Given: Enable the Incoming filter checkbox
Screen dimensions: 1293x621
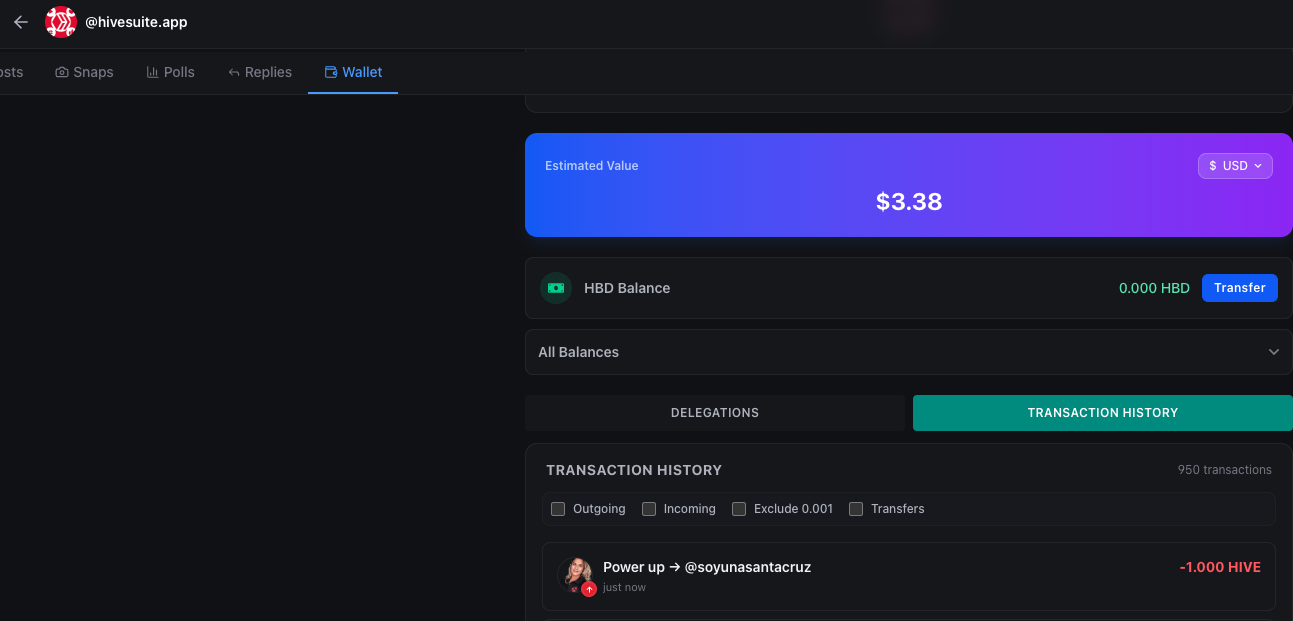Looking at the screenshot, I should pyautogui.click(x=649, y=509).
